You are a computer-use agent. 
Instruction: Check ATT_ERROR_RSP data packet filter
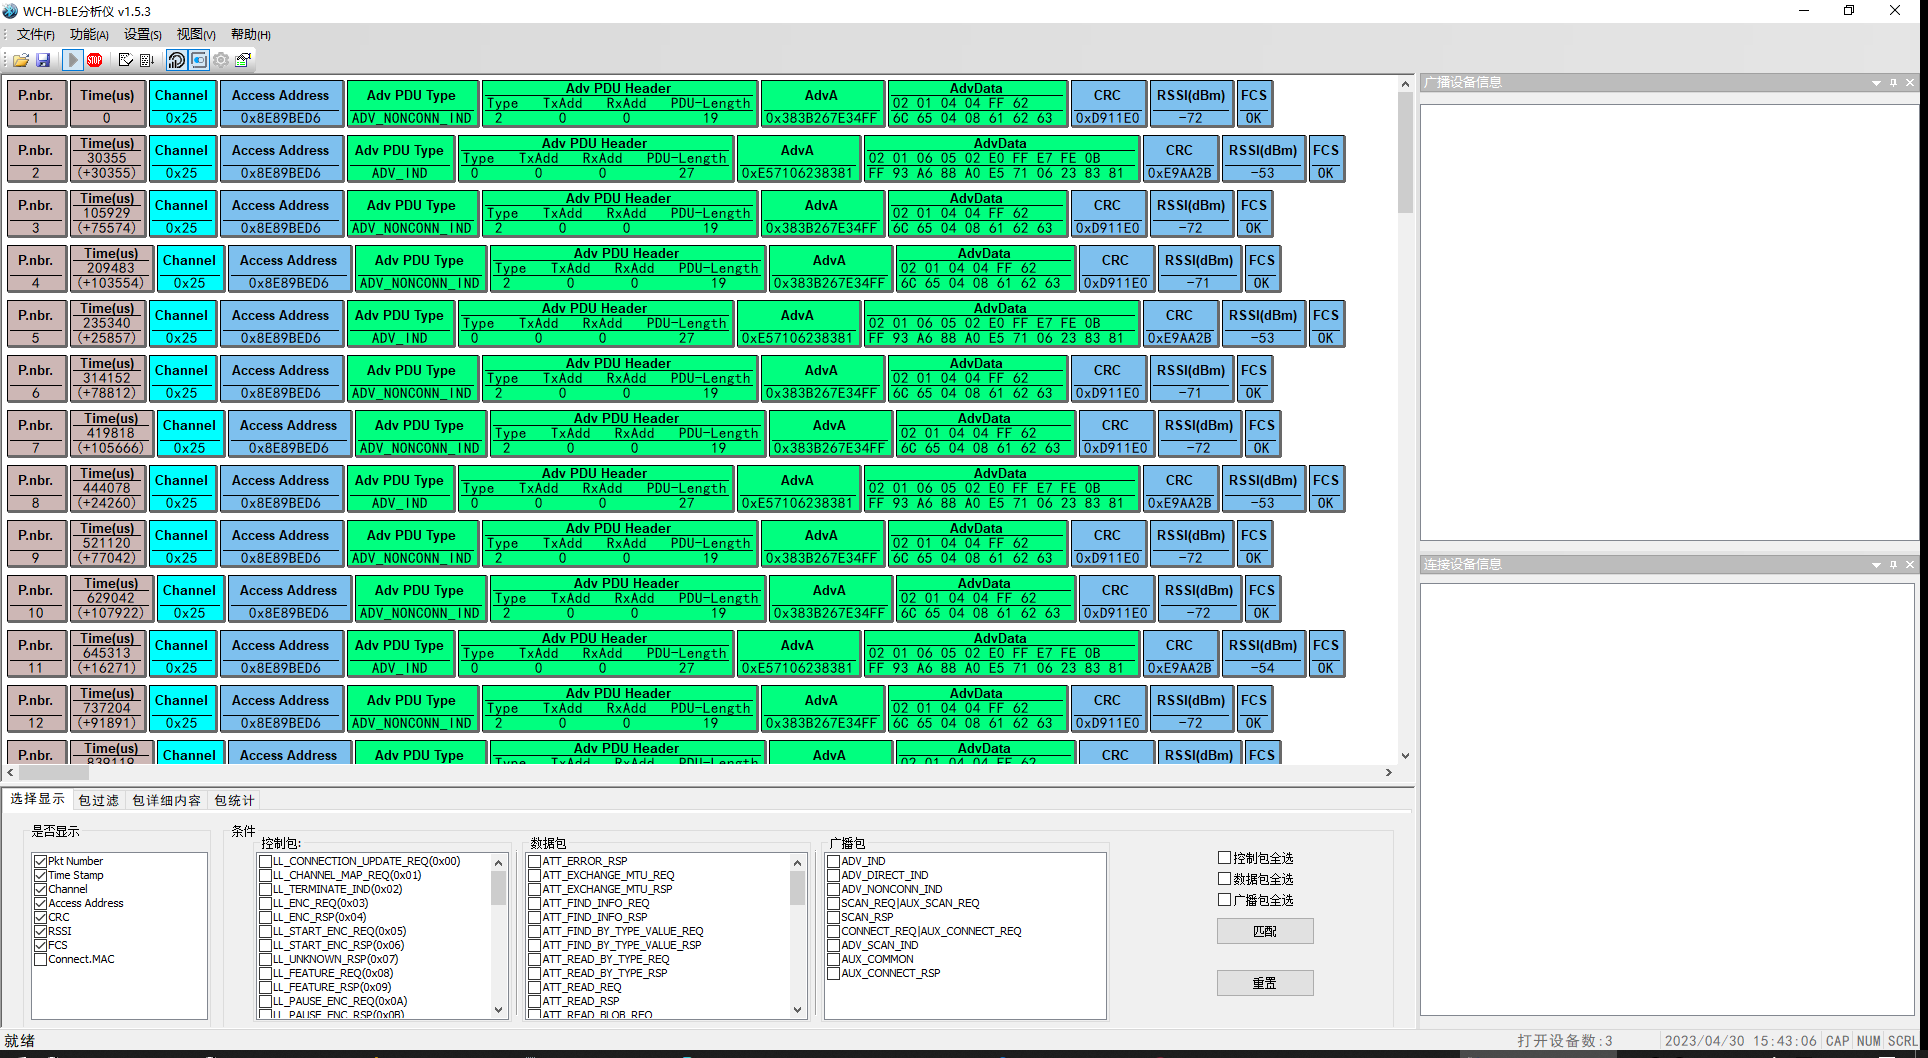click(x=535, y=861)
